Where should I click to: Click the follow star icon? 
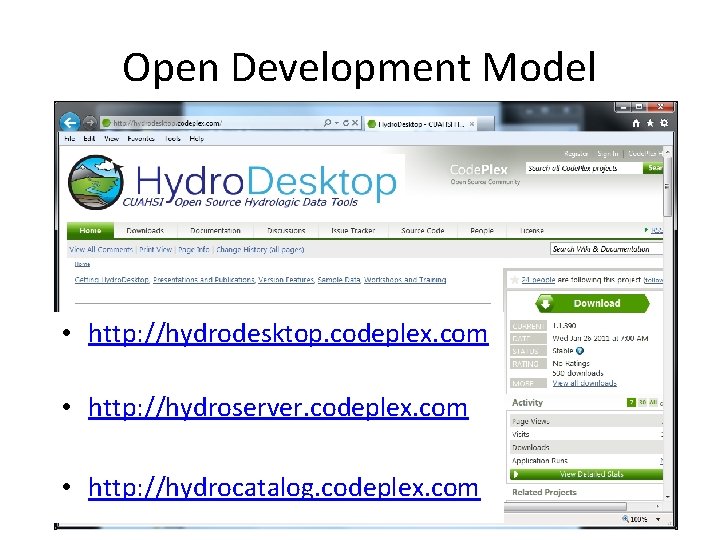515,280
